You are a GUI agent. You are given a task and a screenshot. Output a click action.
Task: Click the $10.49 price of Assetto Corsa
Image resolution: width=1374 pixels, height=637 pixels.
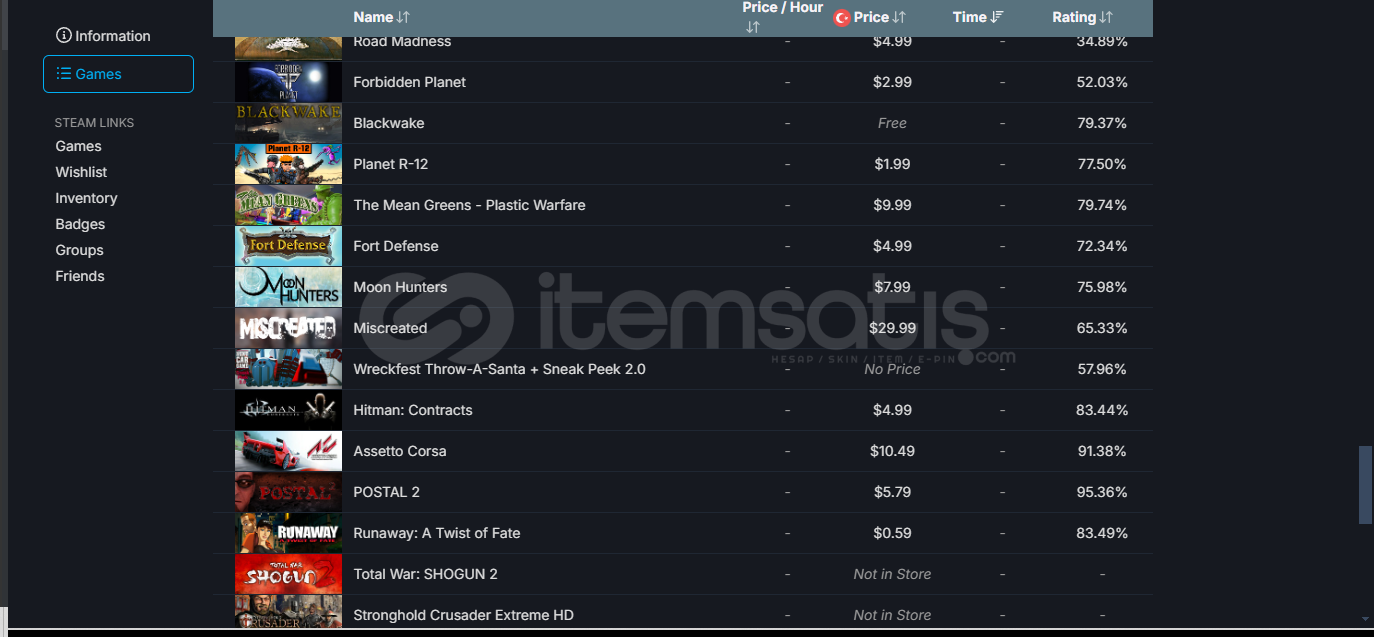pos(892,451)
